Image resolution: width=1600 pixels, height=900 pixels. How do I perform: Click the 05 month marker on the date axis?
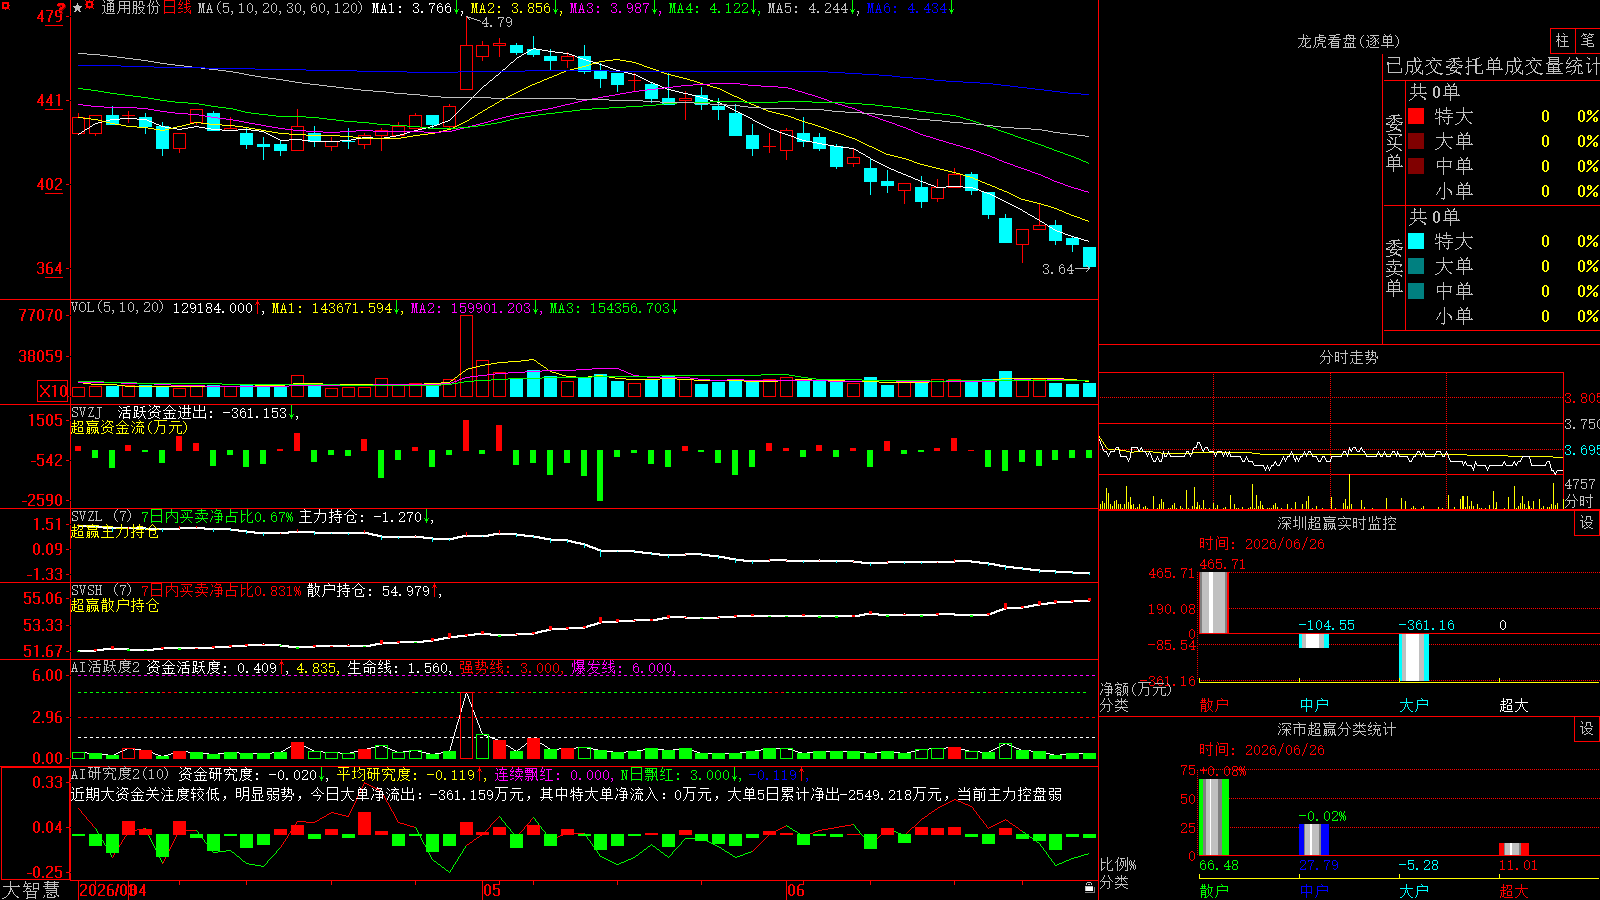(x=491, y=890)
